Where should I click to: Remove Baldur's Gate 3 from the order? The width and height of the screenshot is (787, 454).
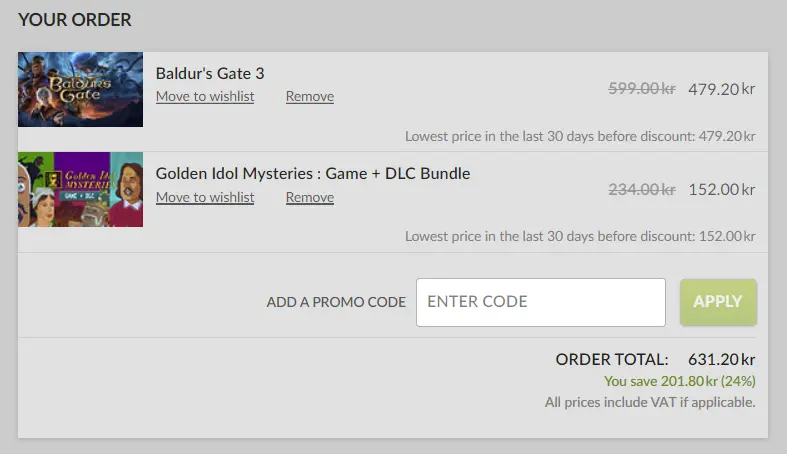click(310, 96)
